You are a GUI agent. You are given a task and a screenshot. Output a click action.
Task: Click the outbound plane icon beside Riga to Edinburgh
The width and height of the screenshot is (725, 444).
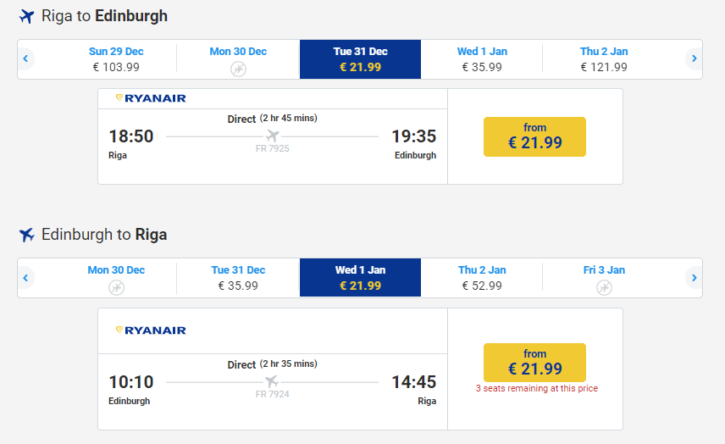[x=27, y=16]
